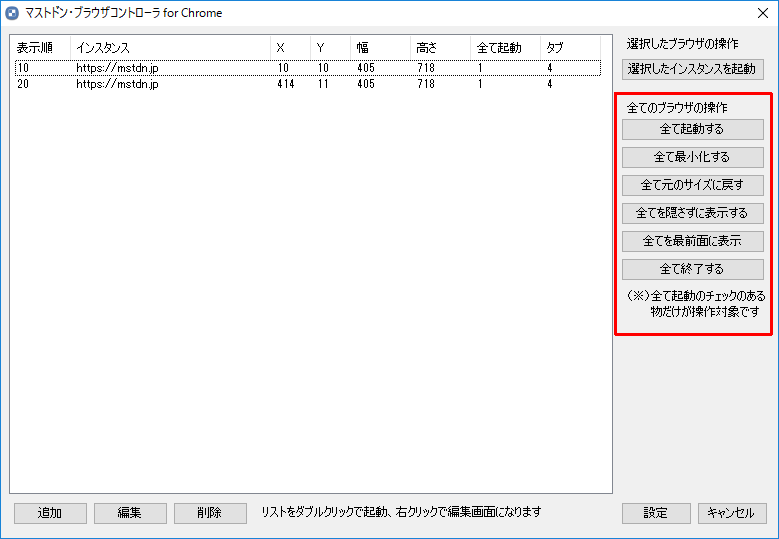Click 全て終了する button
This screenshot has width=779, height=539.
tap(693, 269)
